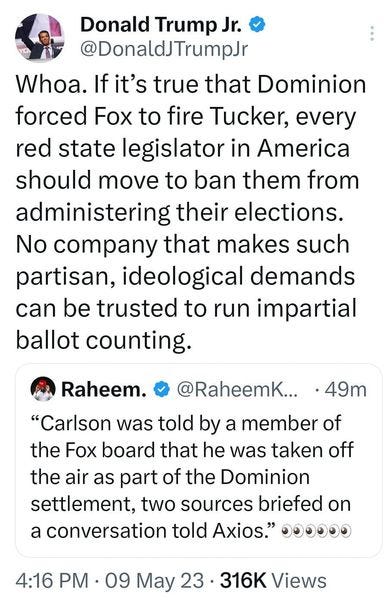Open the @DonaldJTrumpJr handle link

(164, 49)
